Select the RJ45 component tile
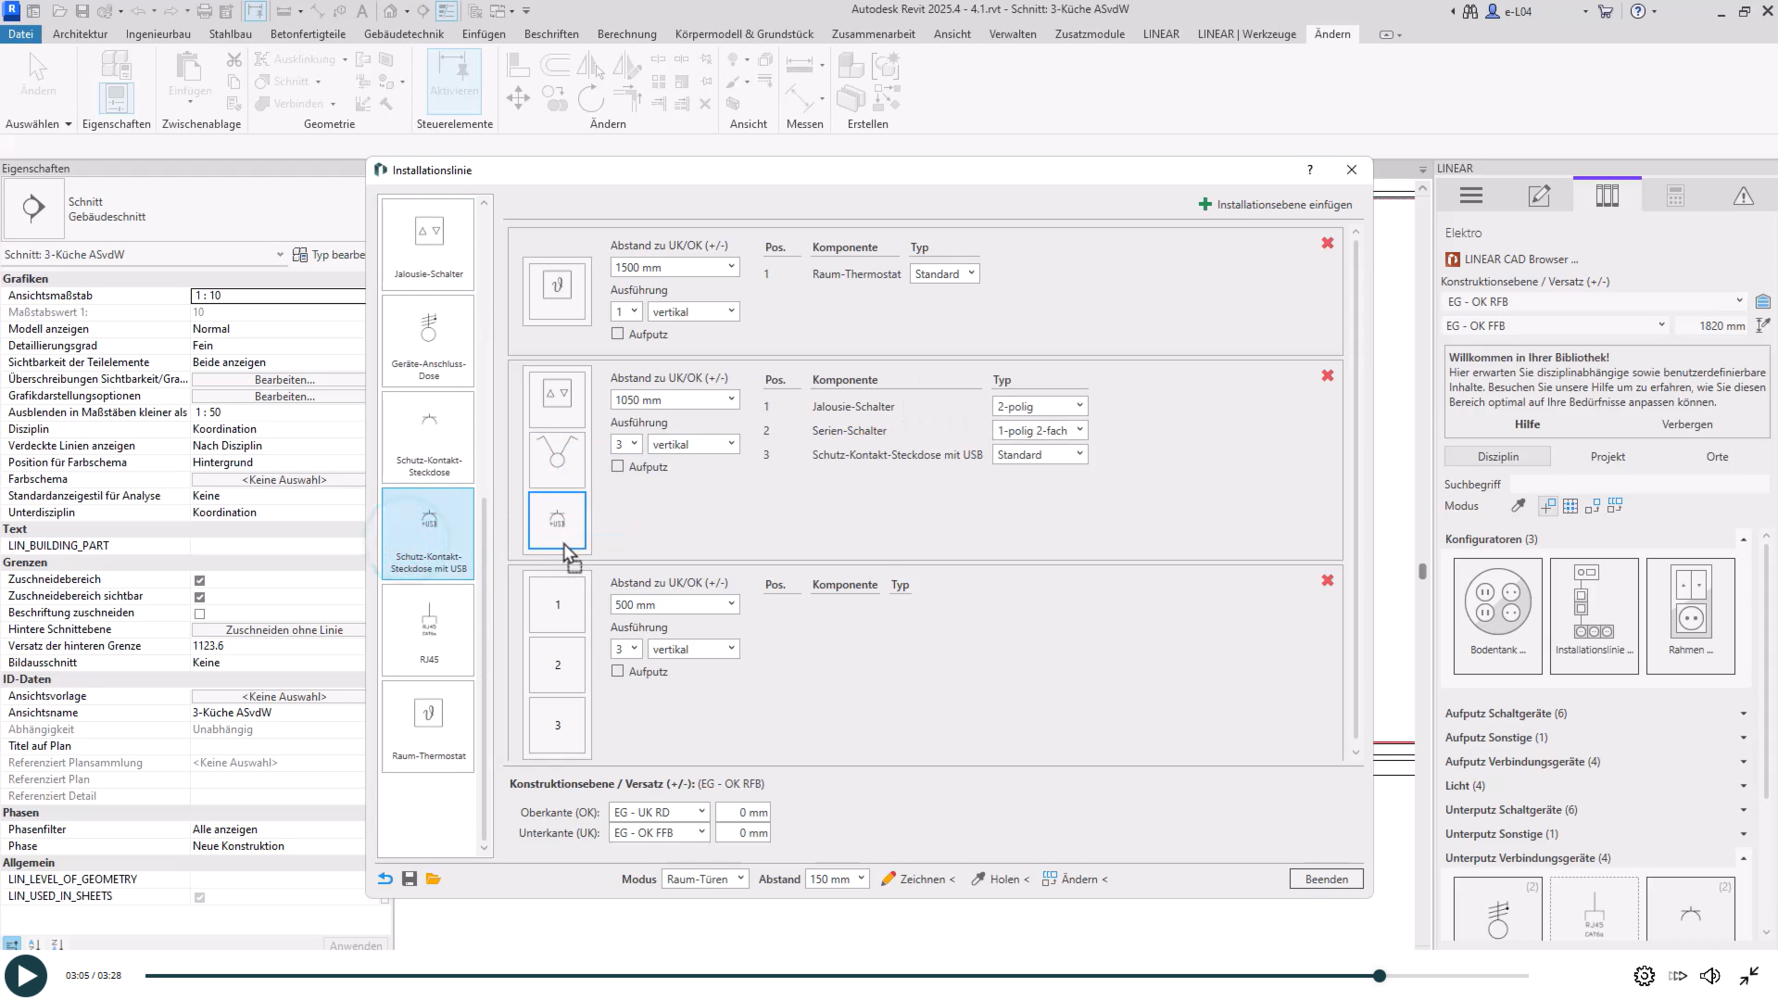Viewport: 1778px width, 1000px height. pyautogui.click(x=428, y=629)
